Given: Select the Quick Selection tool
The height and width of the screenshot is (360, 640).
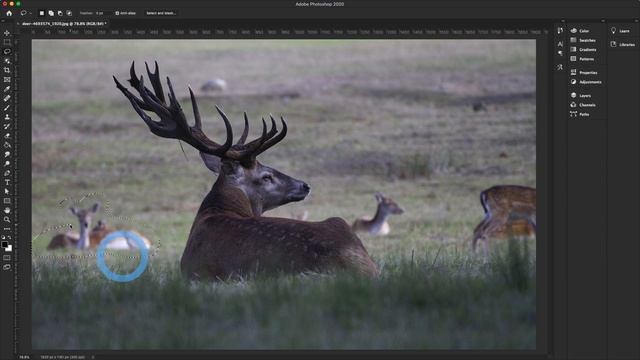Looking at the screenshot, I should pyautogui.click(x=7, y=61).
